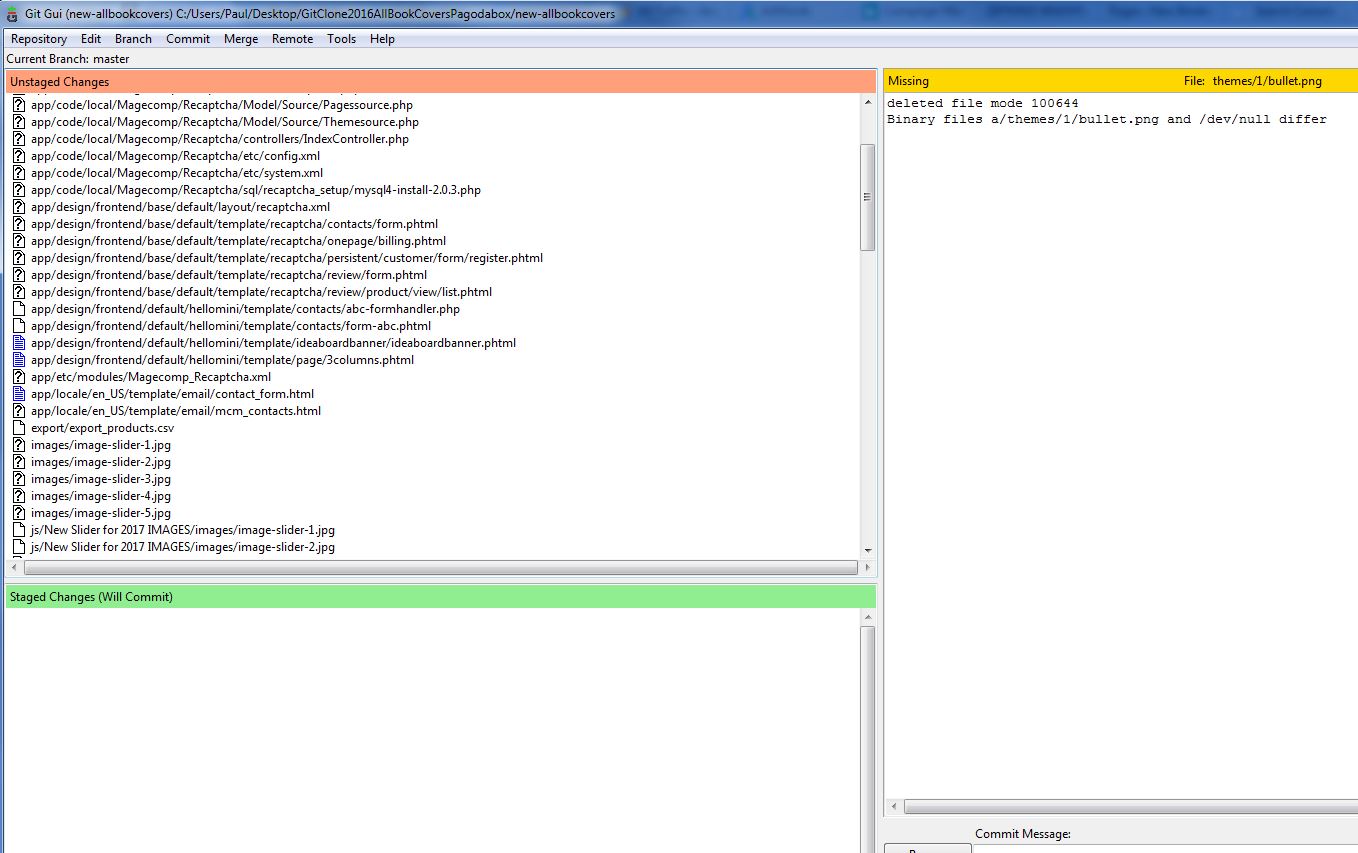Image resolution: width=1358 pixels, height=853 pixels.
Task: Click the icon beside images/image-slider-3.jpg
Action: (18, 479)
